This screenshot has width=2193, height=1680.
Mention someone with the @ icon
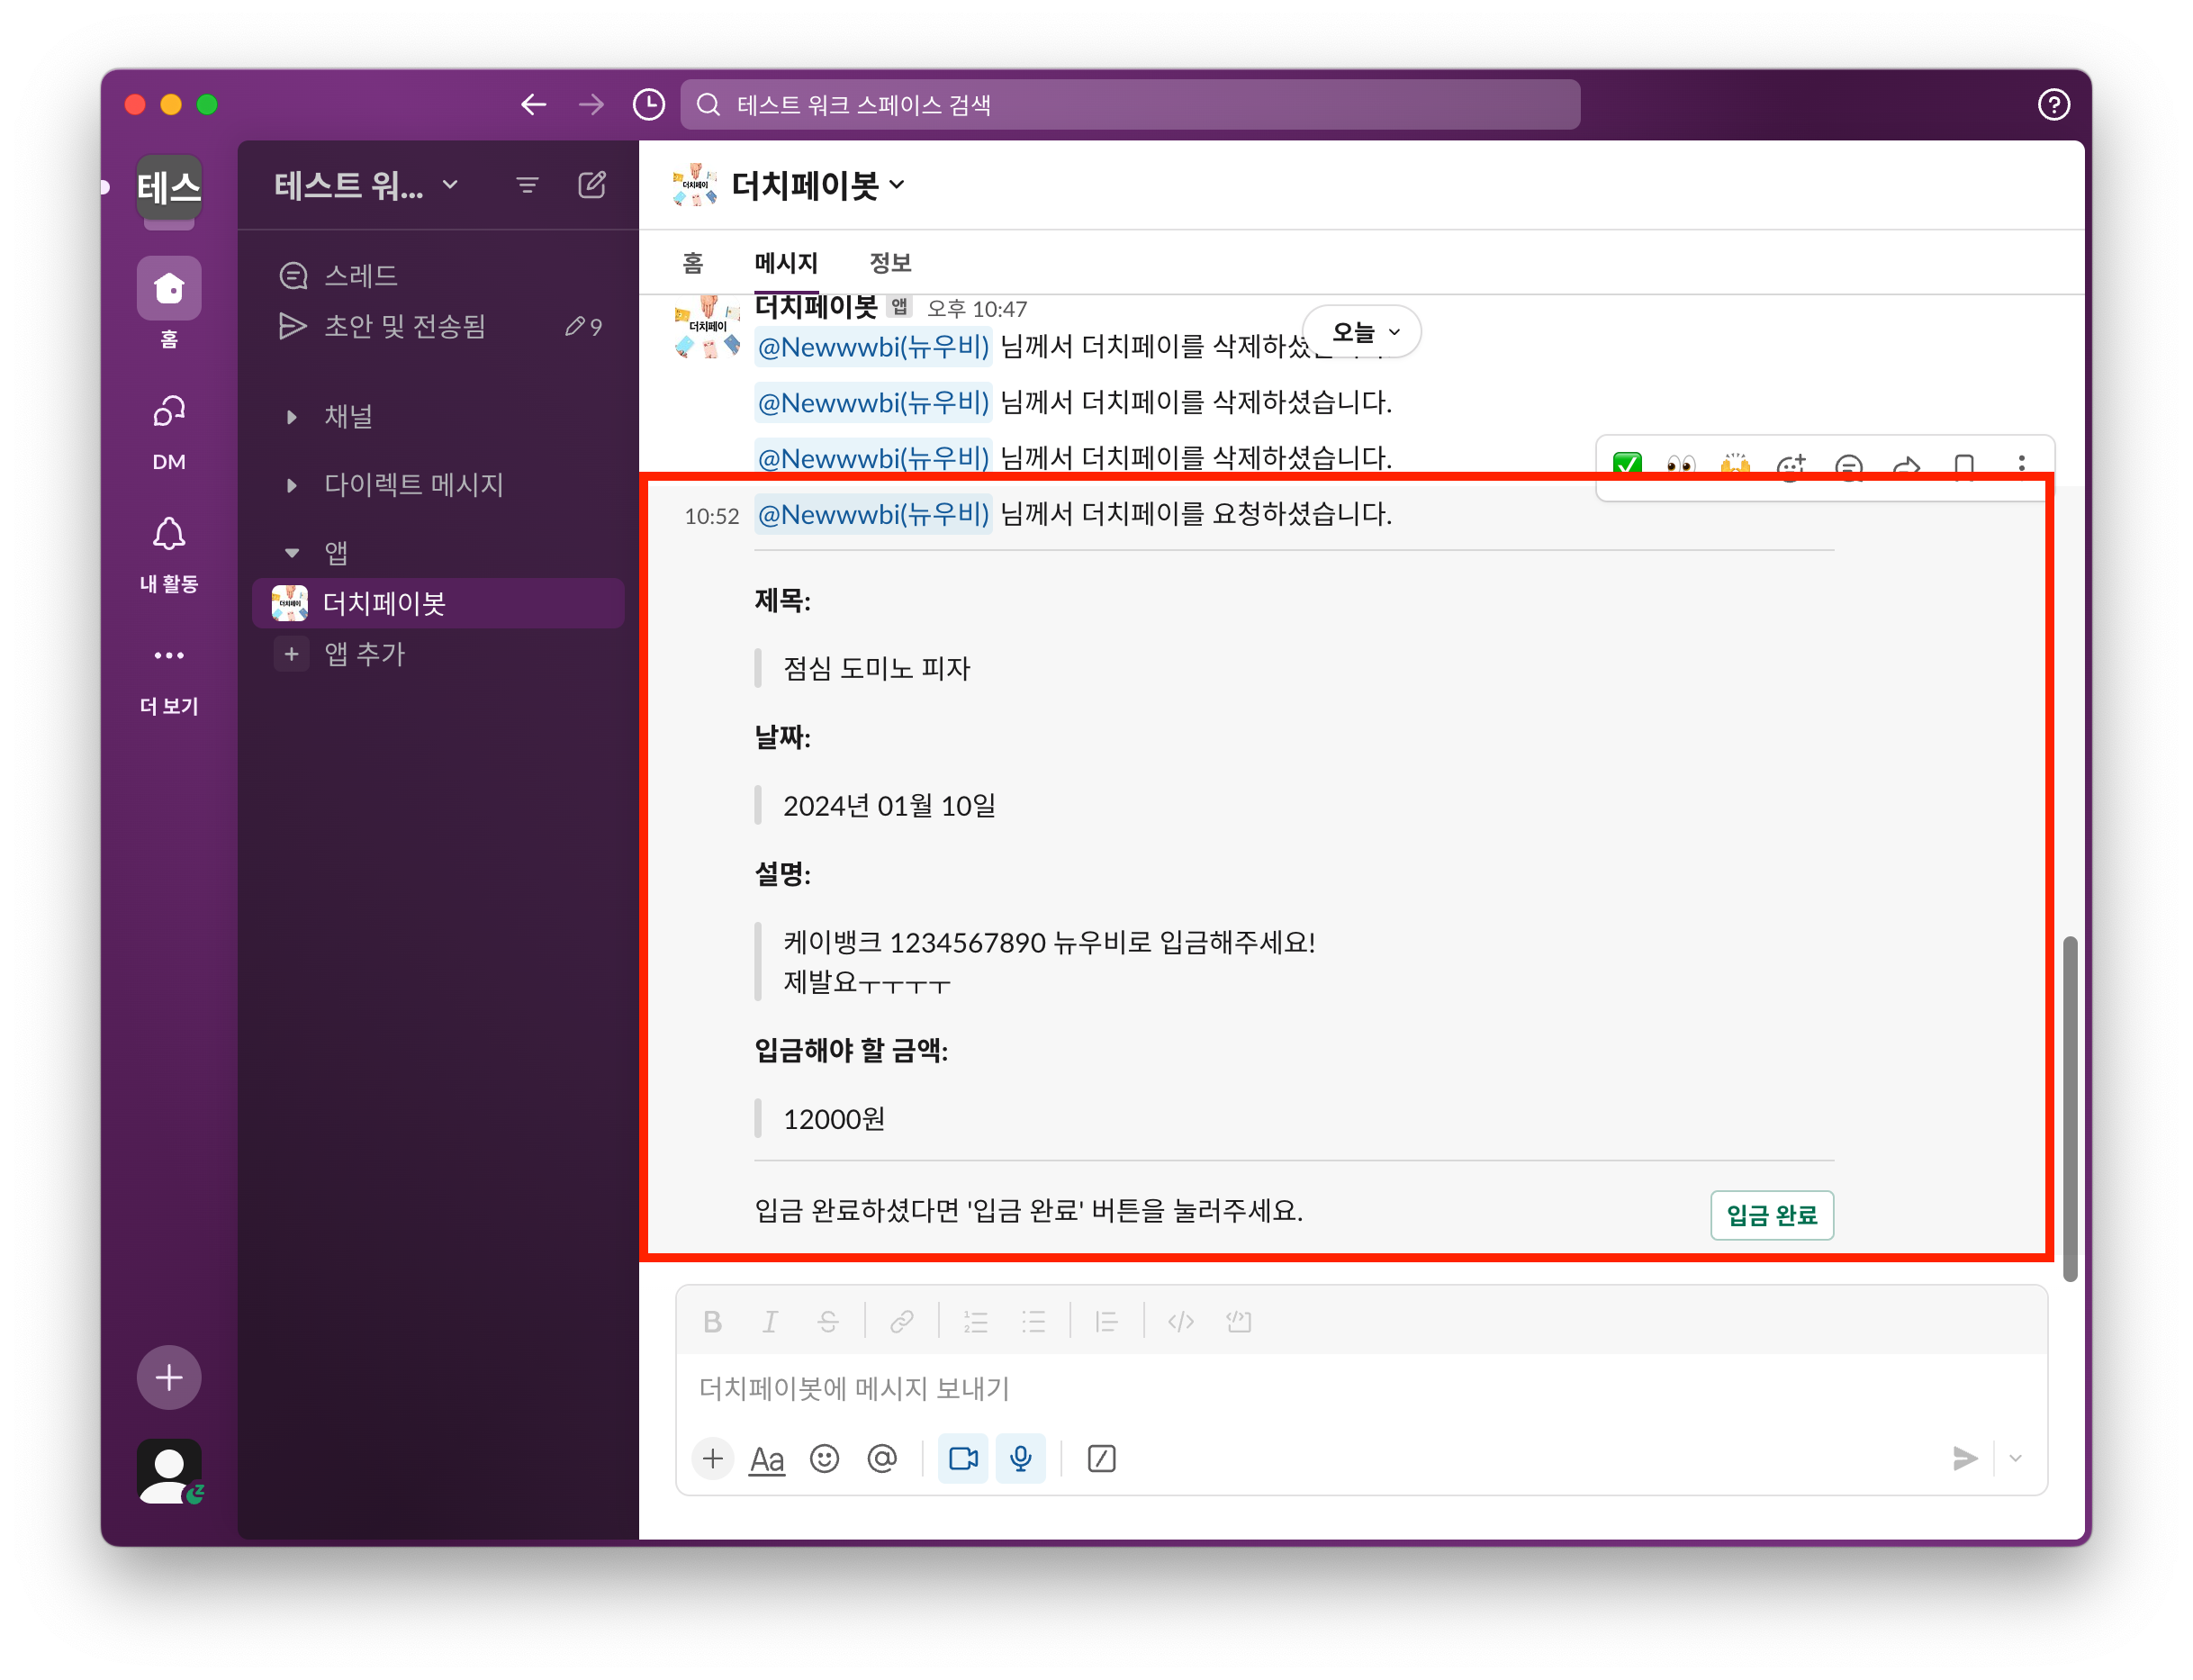pos(882,1458)
